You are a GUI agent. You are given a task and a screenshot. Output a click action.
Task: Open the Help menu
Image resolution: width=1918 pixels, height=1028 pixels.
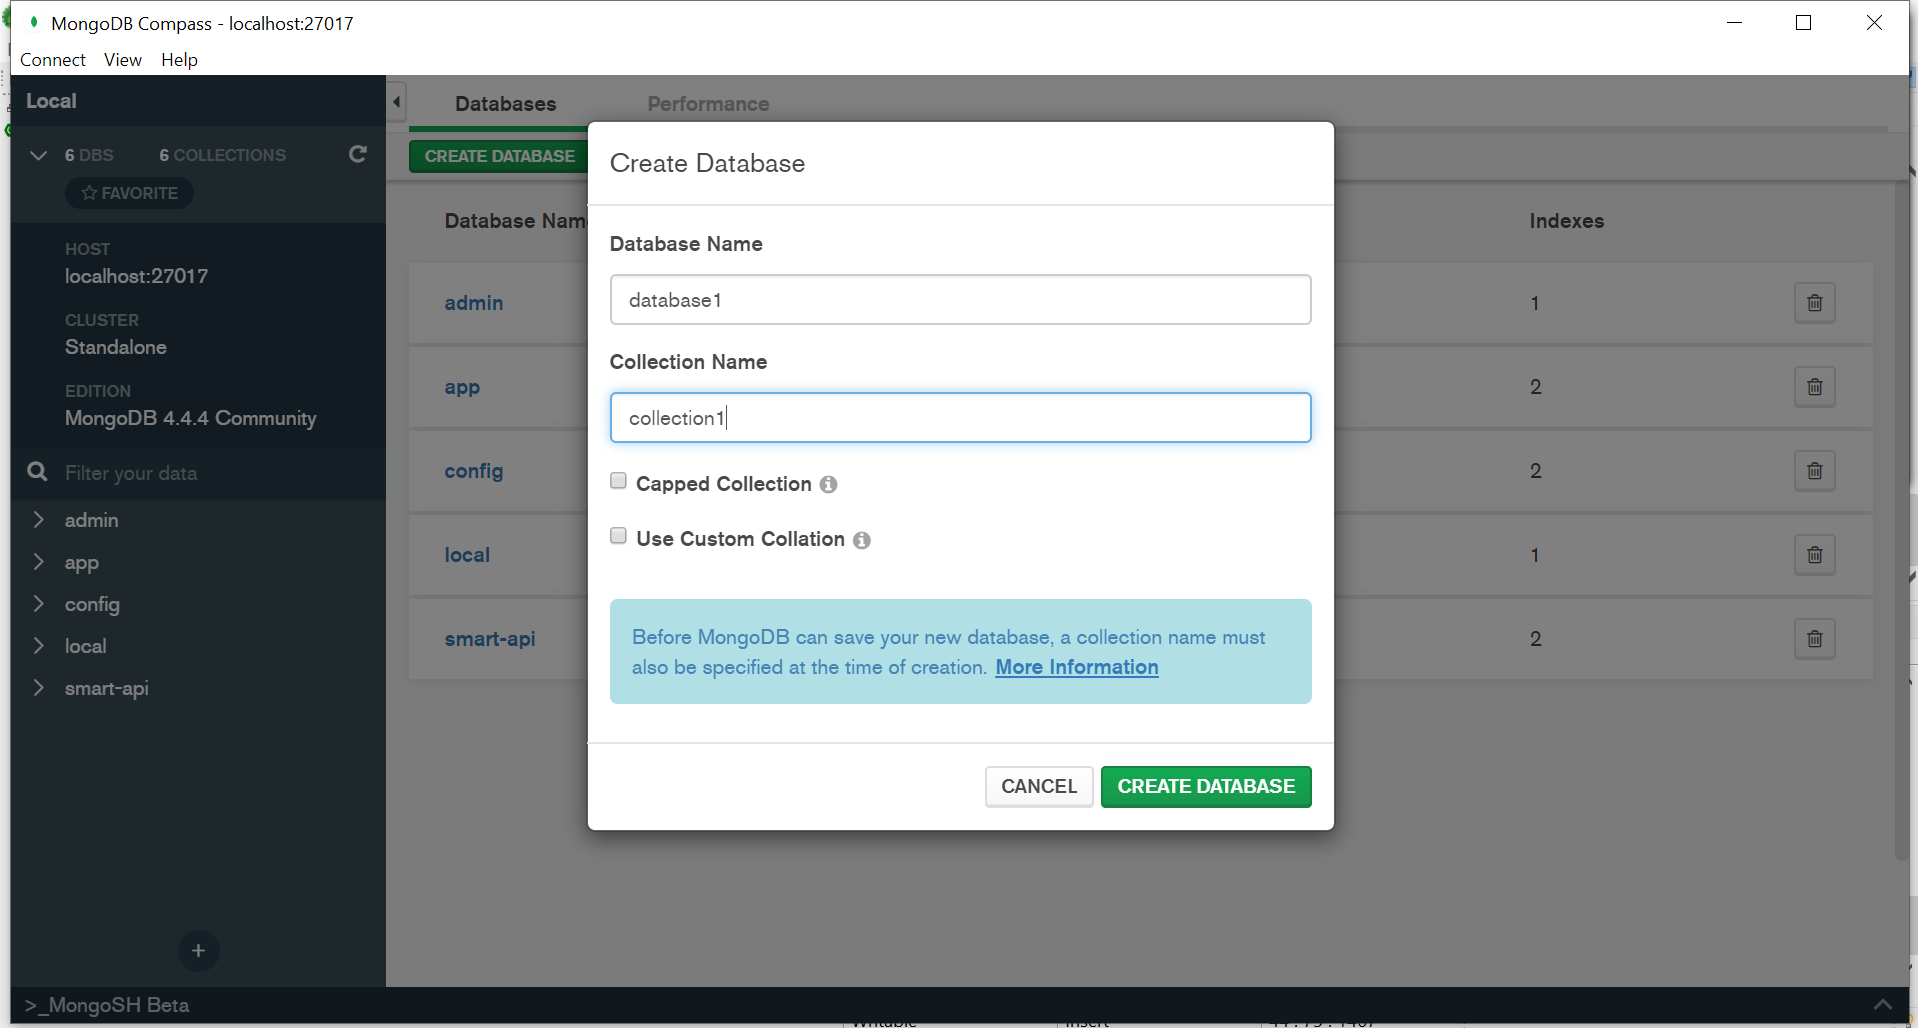coord(179,59)
